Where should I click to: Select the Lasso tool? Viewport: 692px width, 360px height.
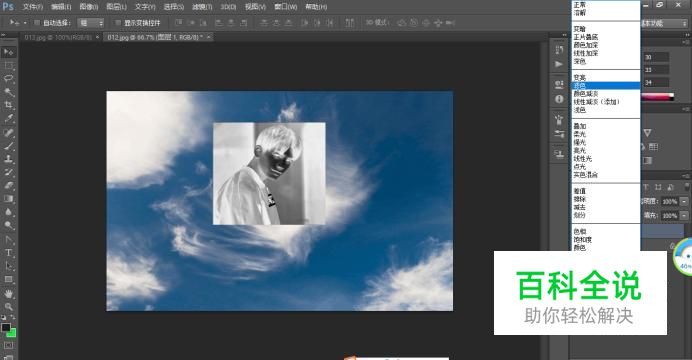point(8,79)
